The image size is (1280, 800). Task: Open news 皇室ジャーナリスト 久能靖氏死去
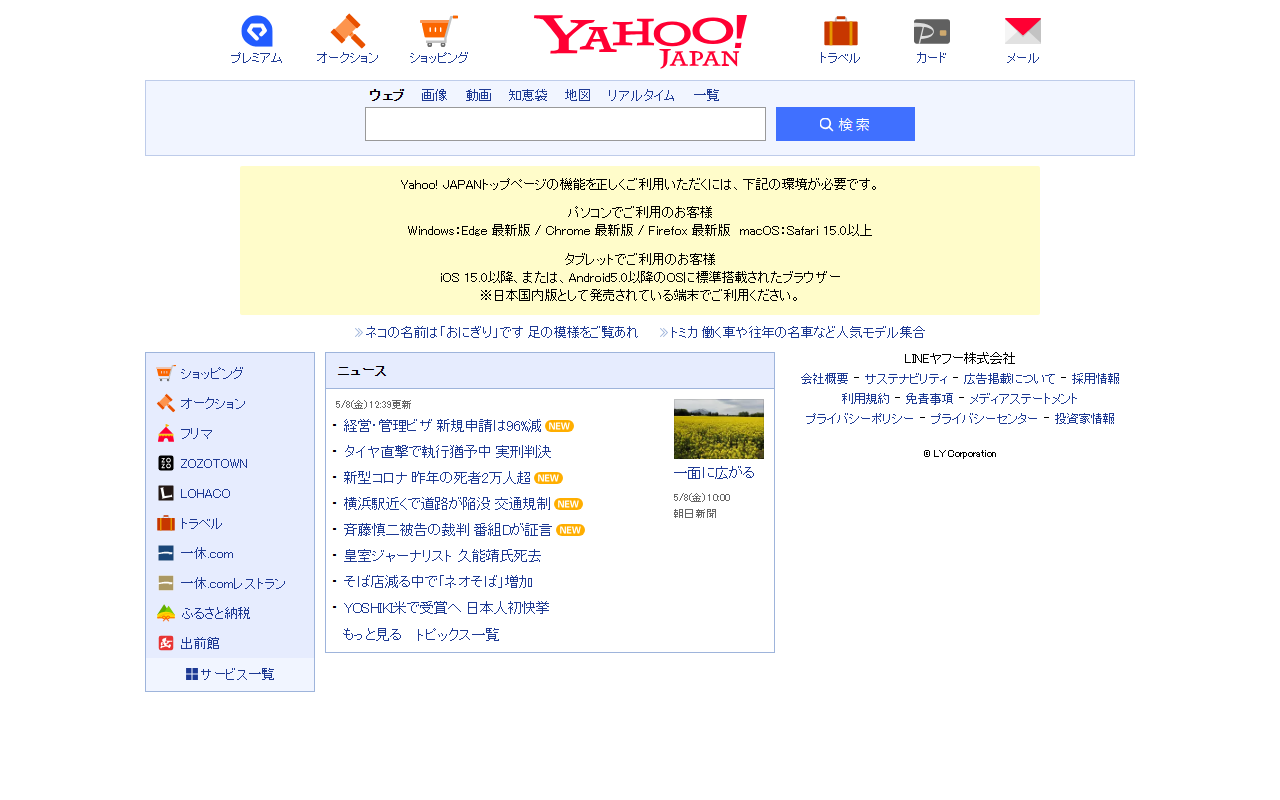click(x=442, y=556)
